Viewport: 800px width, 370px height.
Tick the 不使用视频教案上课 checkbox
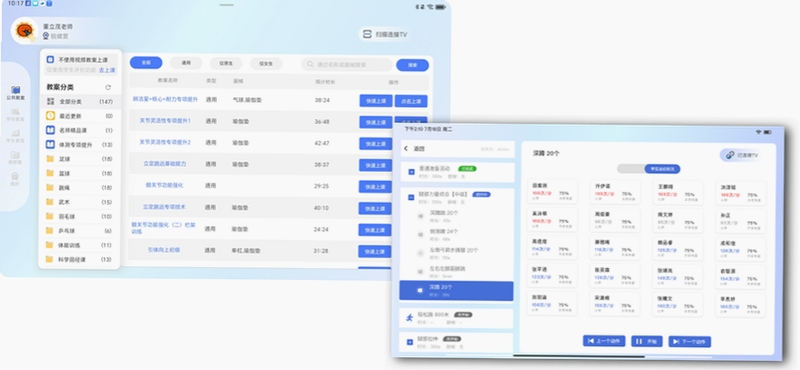[x=50, y=60]
